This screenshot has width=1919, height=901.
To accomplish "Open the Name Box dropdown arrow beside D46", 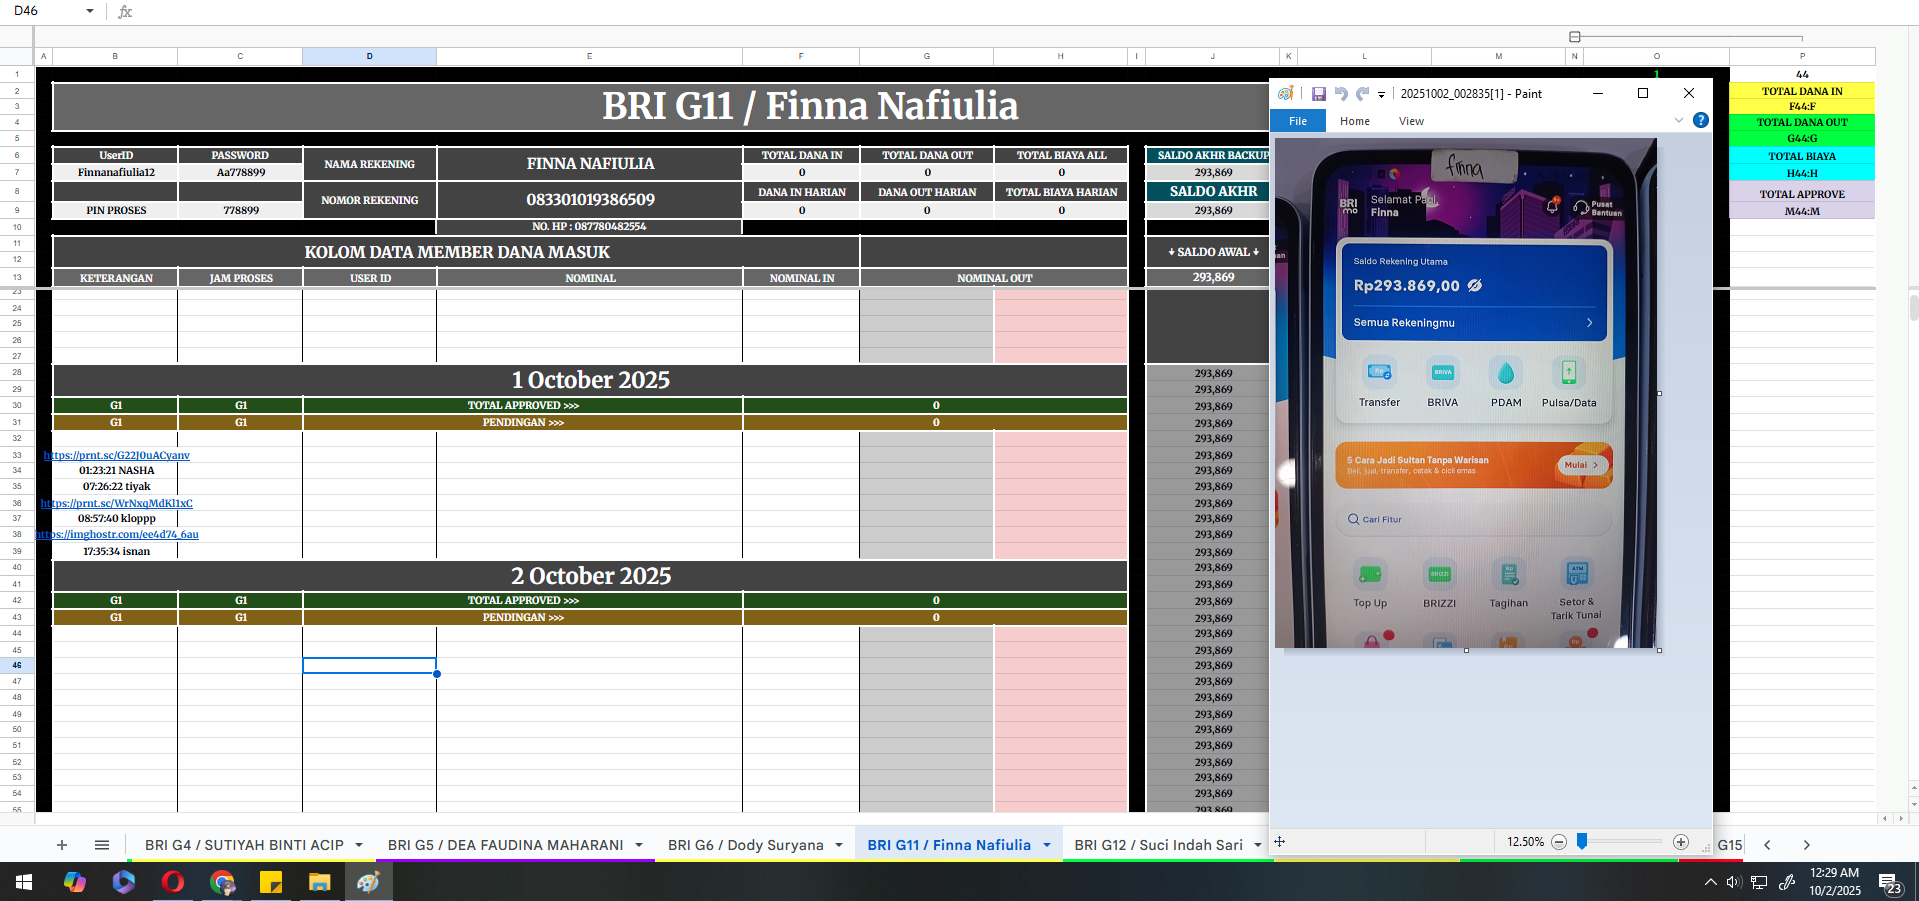I will 90,11.
